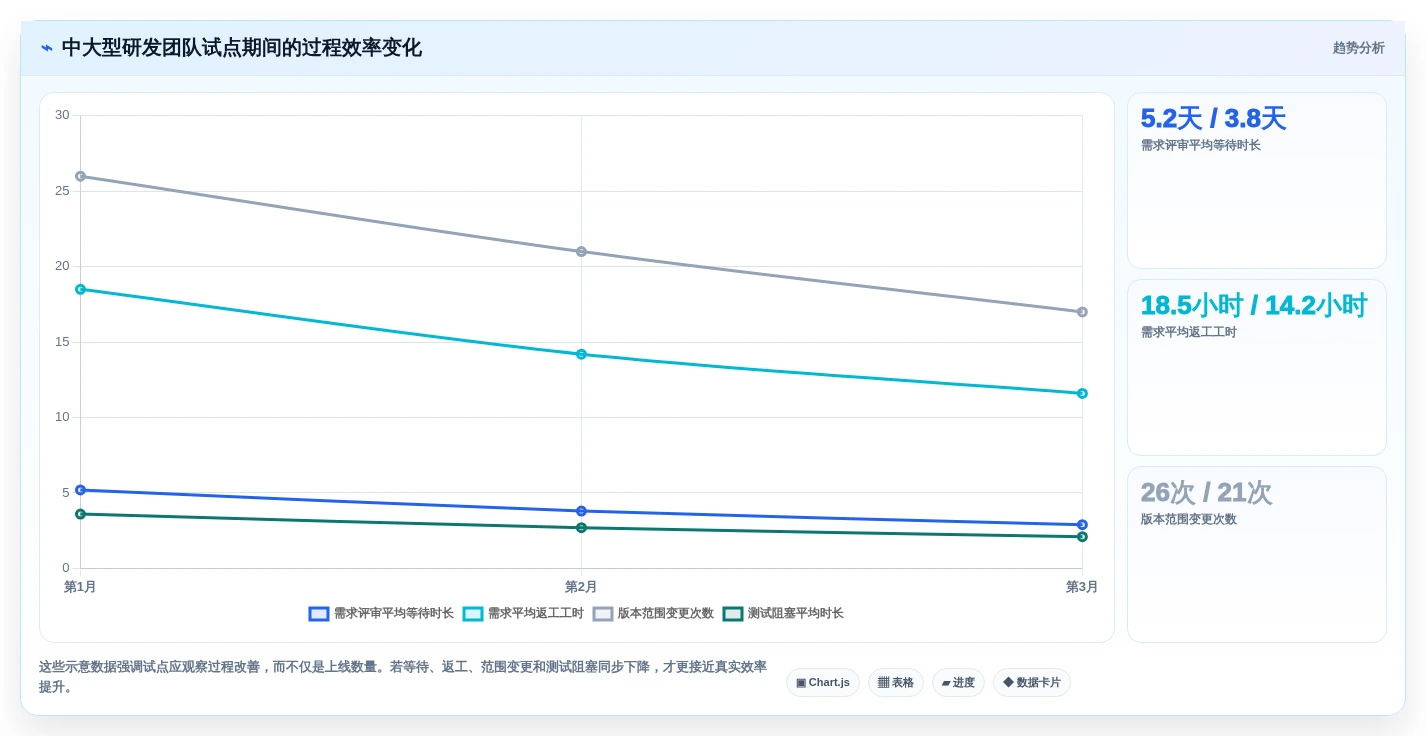Select the 数据卡片 tag
The width and height of the screenshot is (1426, 736).
1032,682
